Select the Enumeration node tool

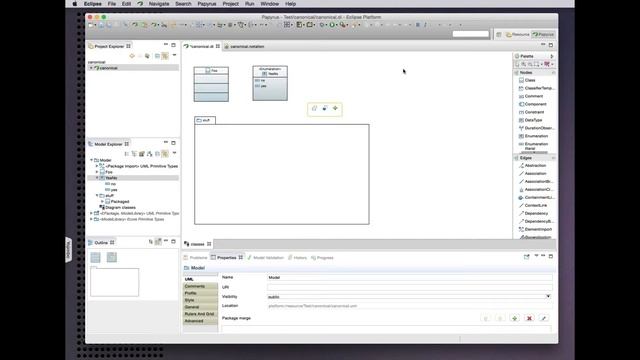pyautogui.click(x=533, y=136)
